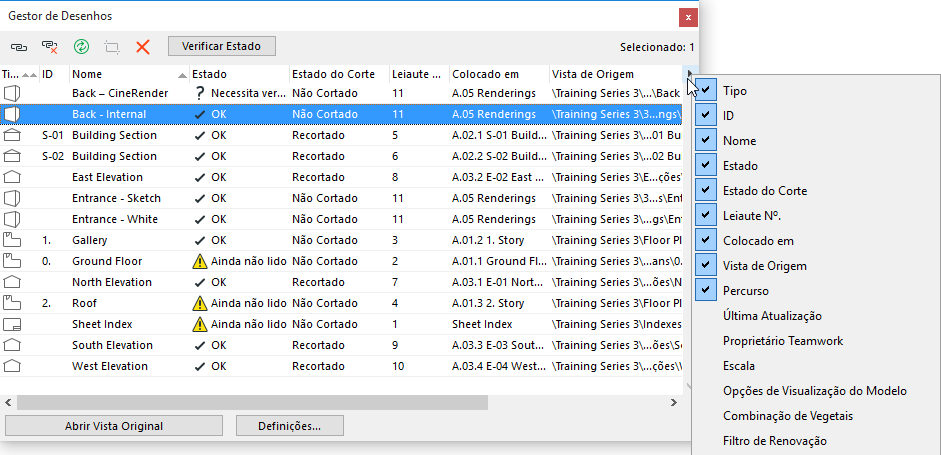Click the warning icon in Ground Floor row
The height and width of the screenshot is (455, 941).
tap(200, 261)
